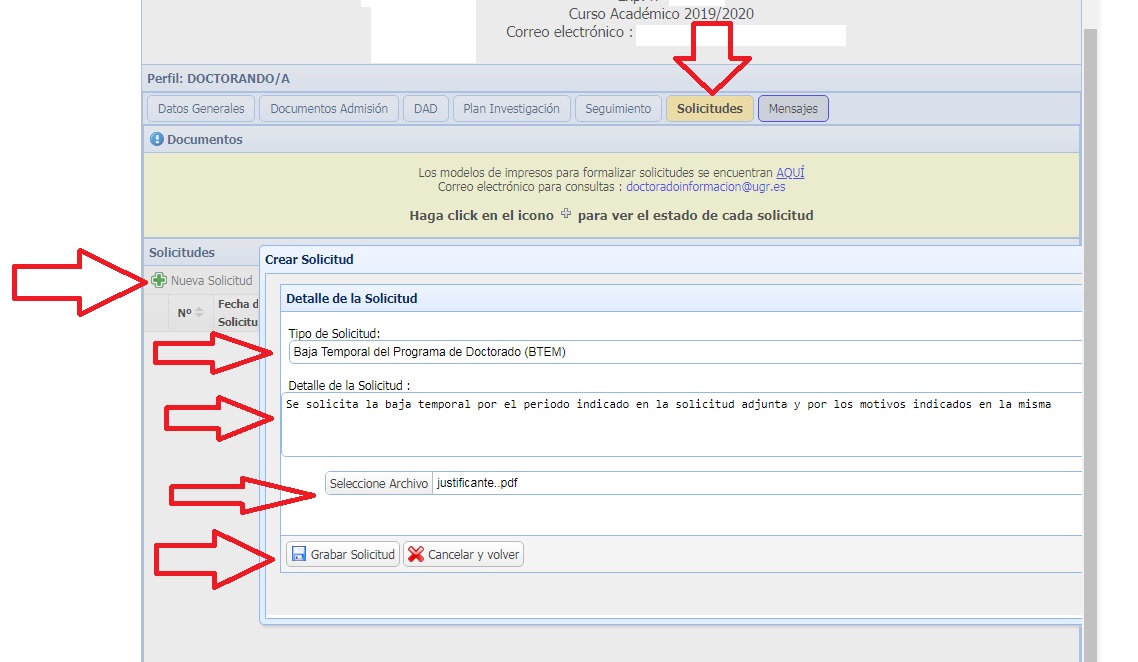
Task: Click the doctoradoinformacion@ugr.es email link
Action: [705, 187]
